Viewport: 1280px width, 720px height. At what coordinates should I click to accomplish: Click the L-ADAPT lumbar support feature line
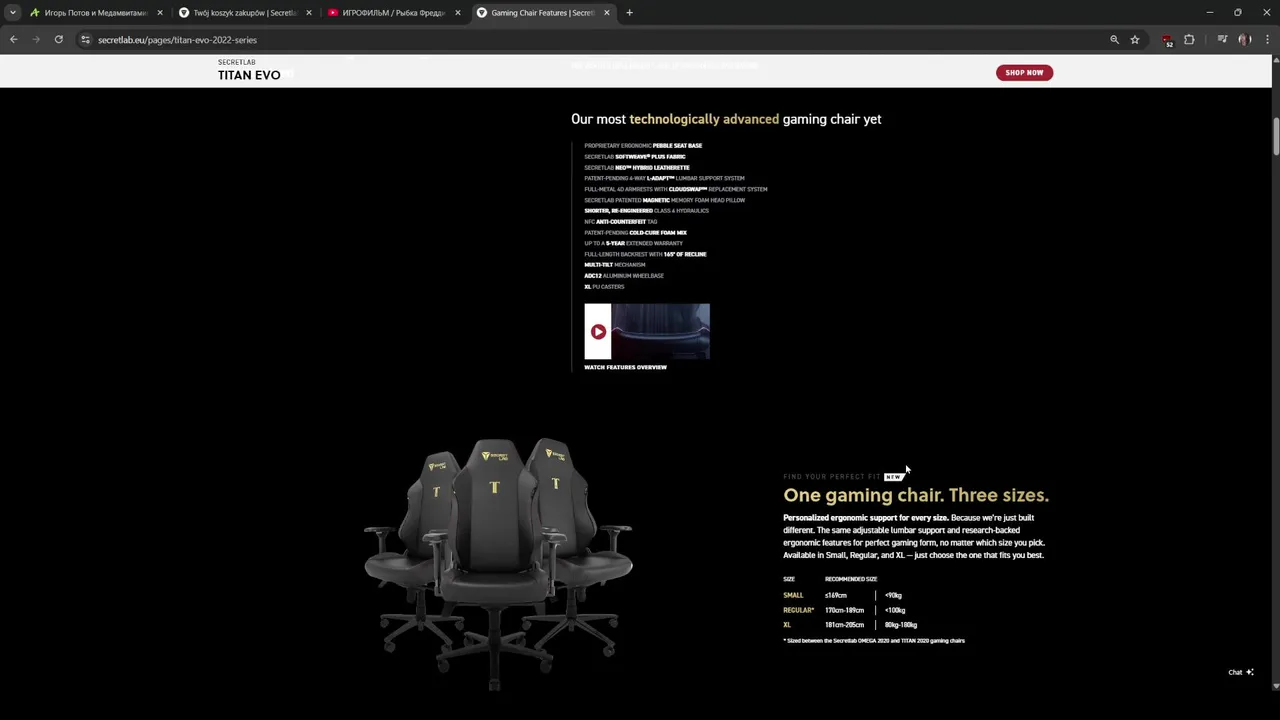click(664, 178)
